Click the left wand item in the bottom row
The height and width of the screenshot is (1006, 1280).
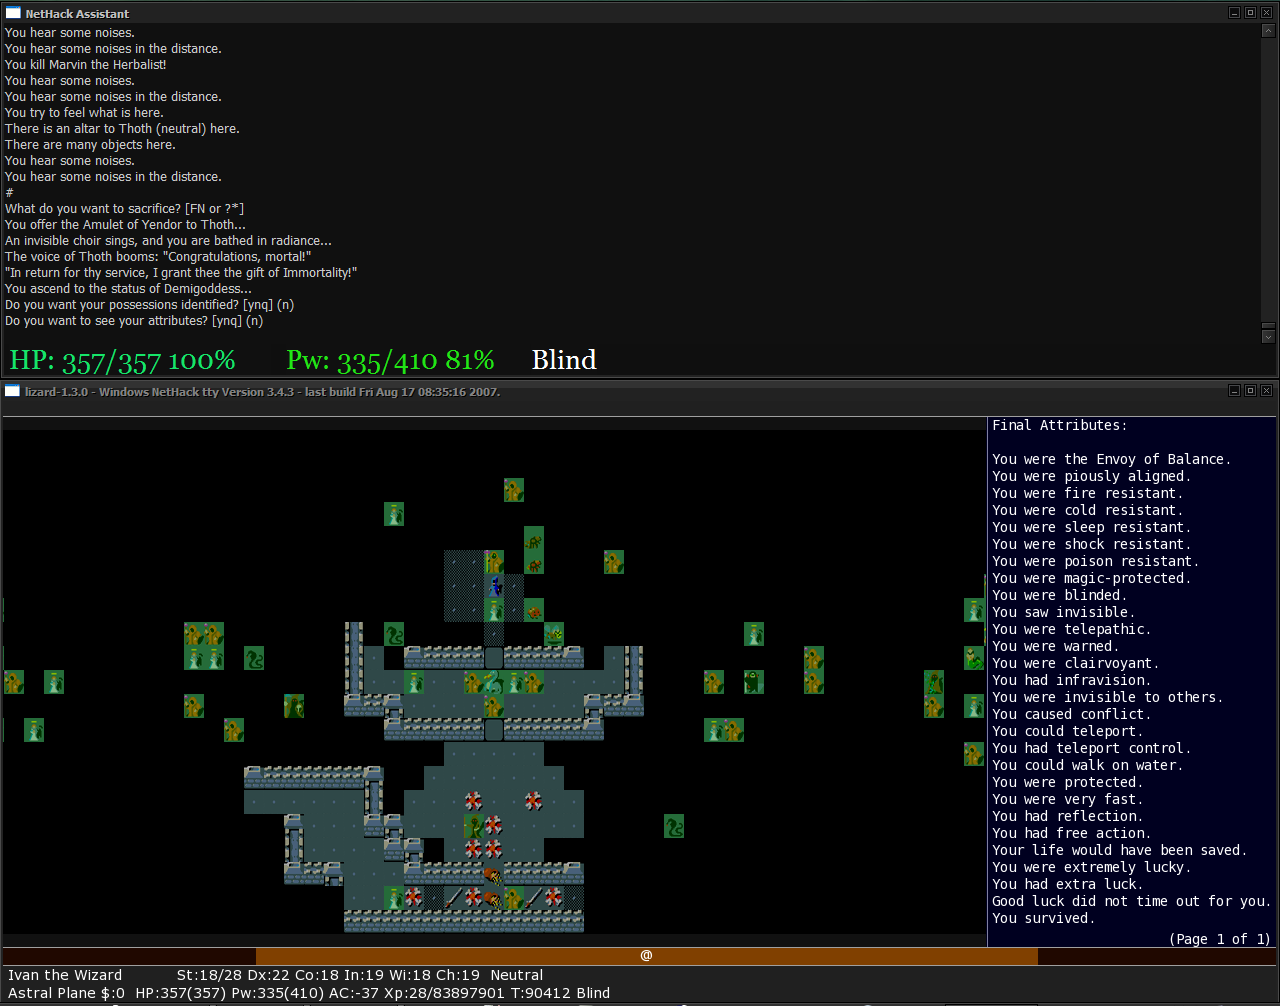454,898
